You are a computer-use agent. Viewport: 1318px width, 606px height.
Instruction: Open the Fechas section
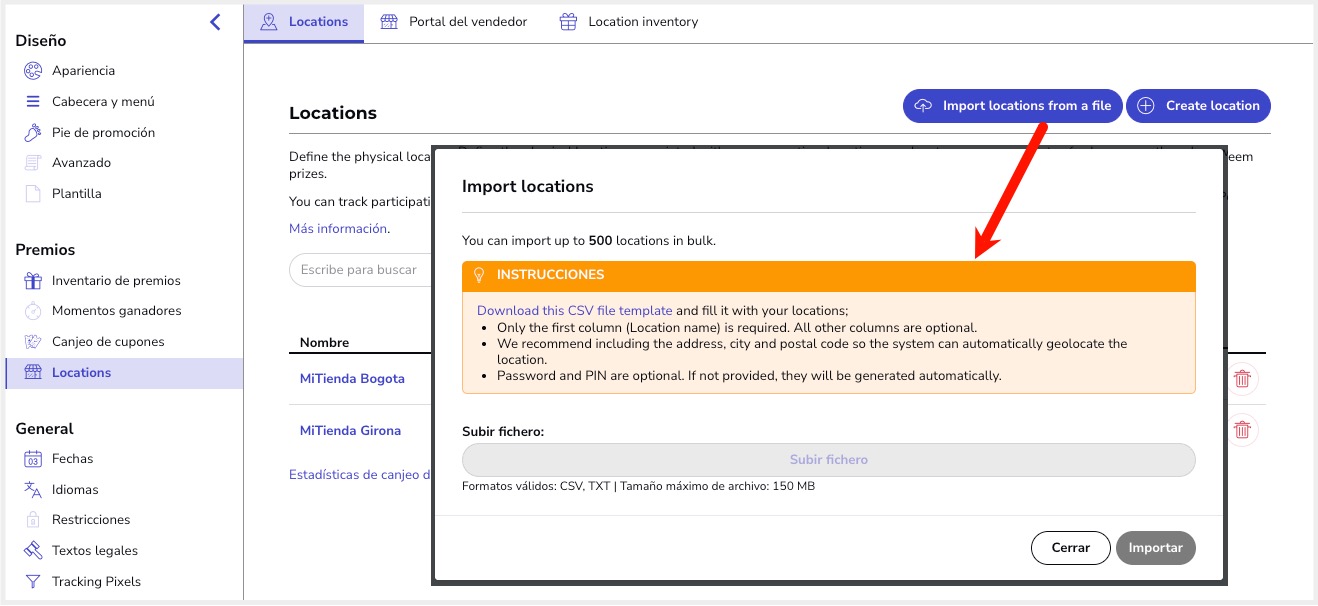(x=72, y=459)
